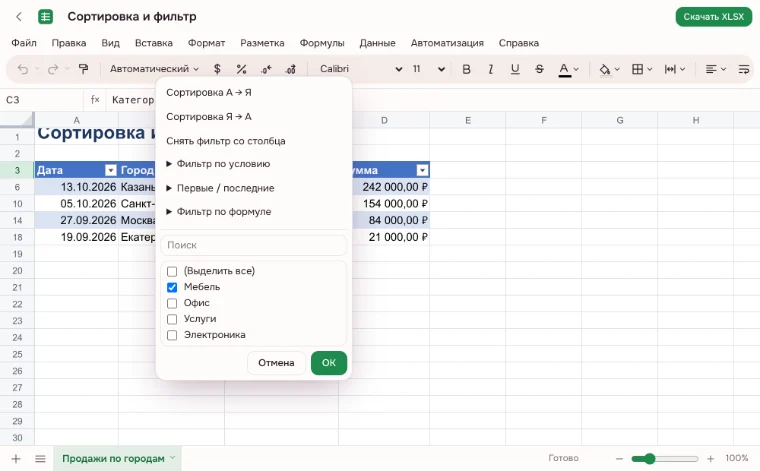Click the Поиск filter search field
760x471 pixels.
click(253, 245)
